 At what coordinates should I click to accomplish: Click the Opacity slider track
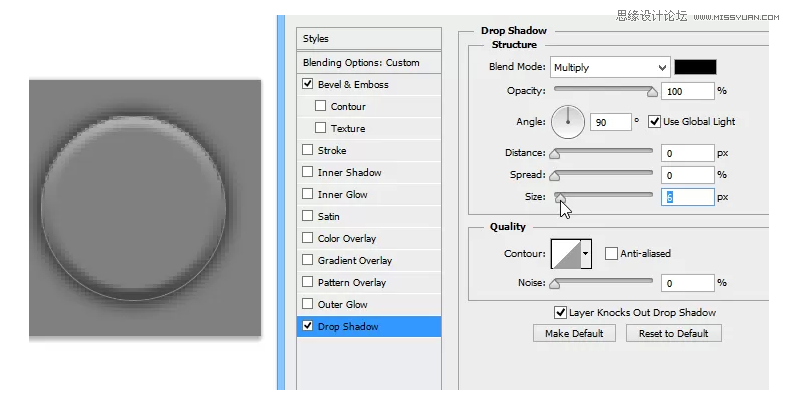[x=603, y=91]
